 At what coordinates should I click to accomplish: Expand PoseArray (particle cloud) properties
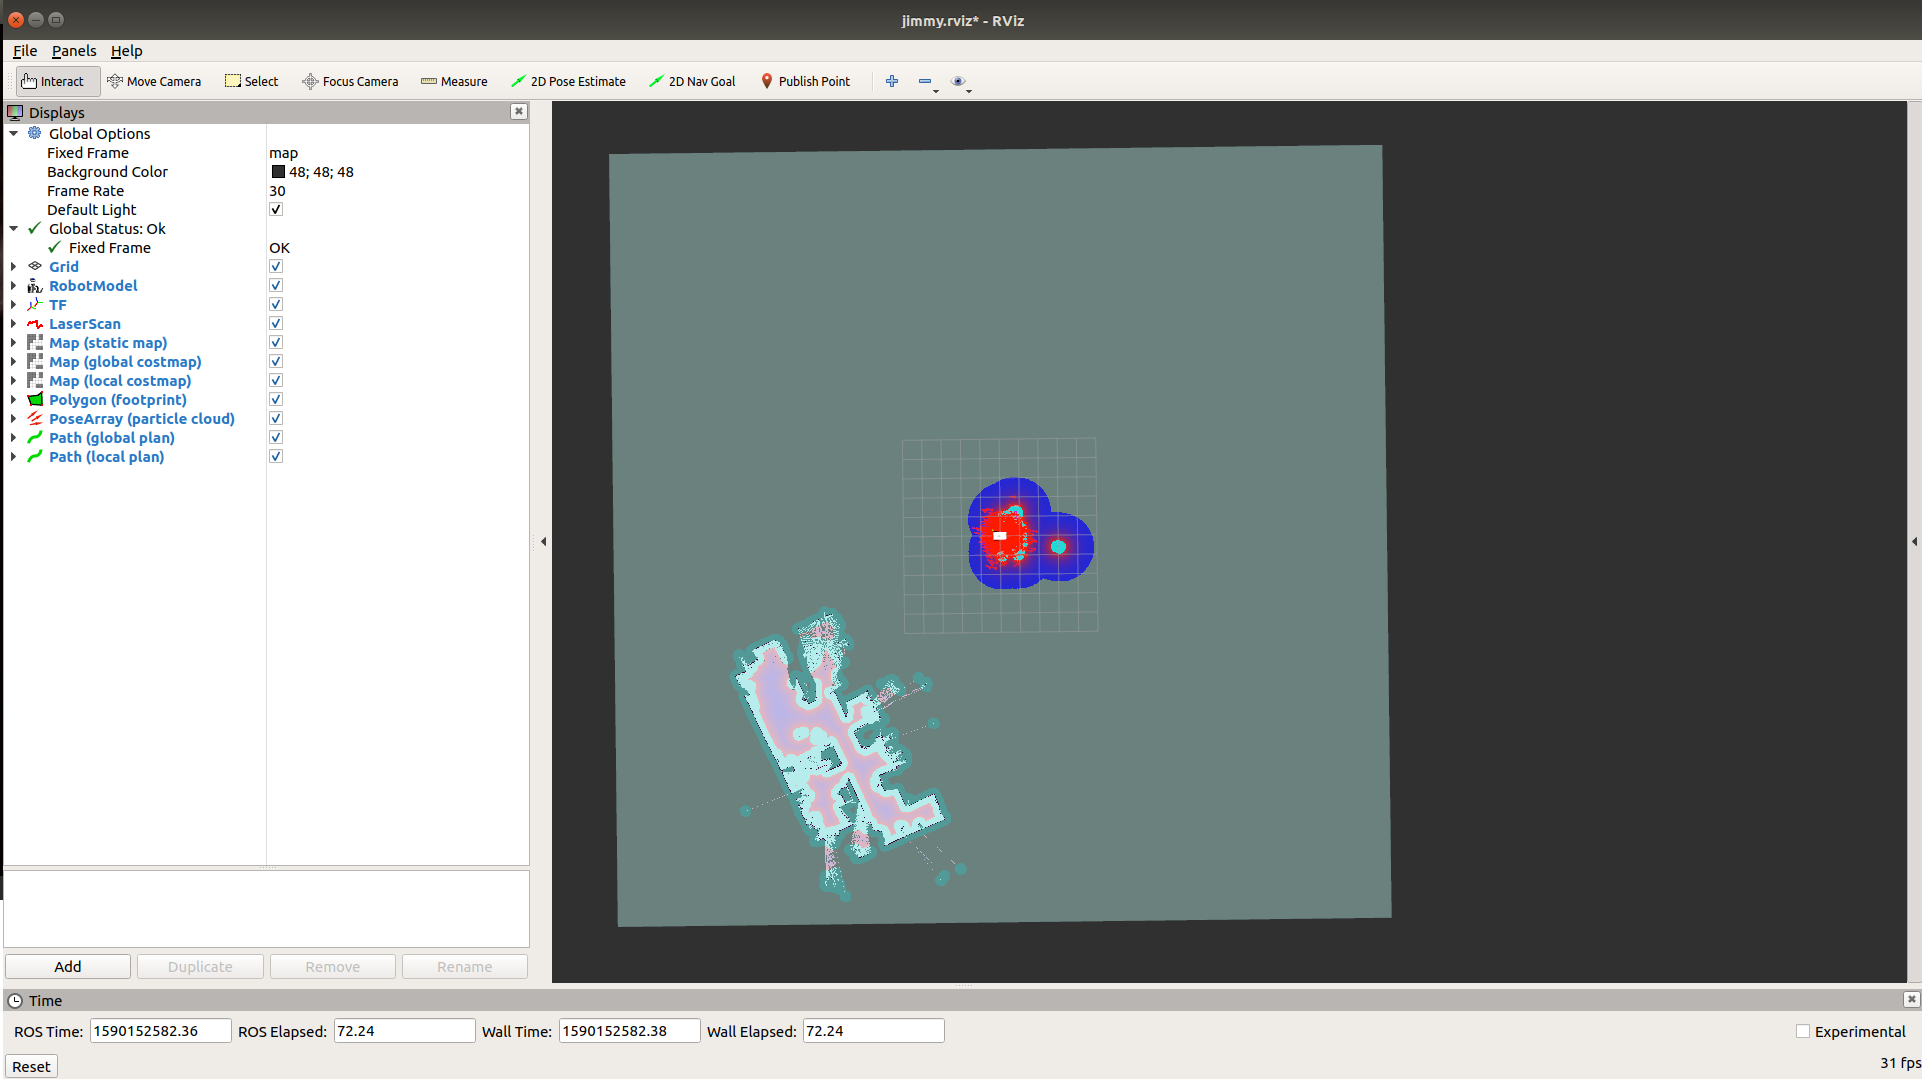click(x=14, y=418)
